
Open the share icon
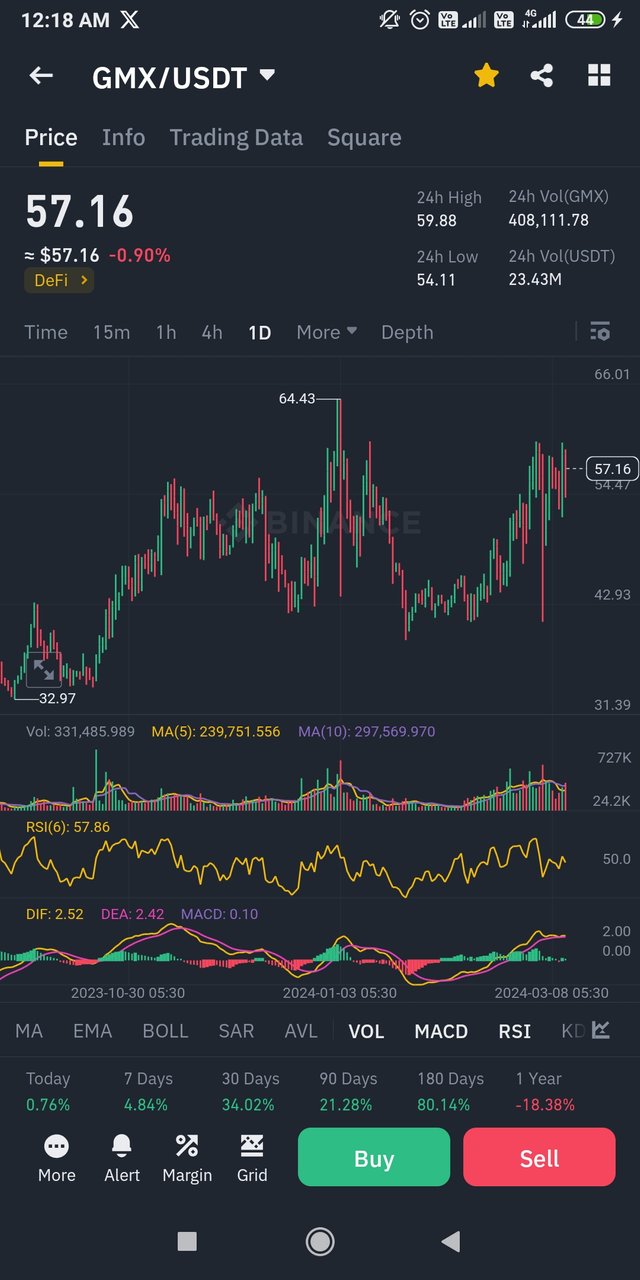tap(542, 75)
